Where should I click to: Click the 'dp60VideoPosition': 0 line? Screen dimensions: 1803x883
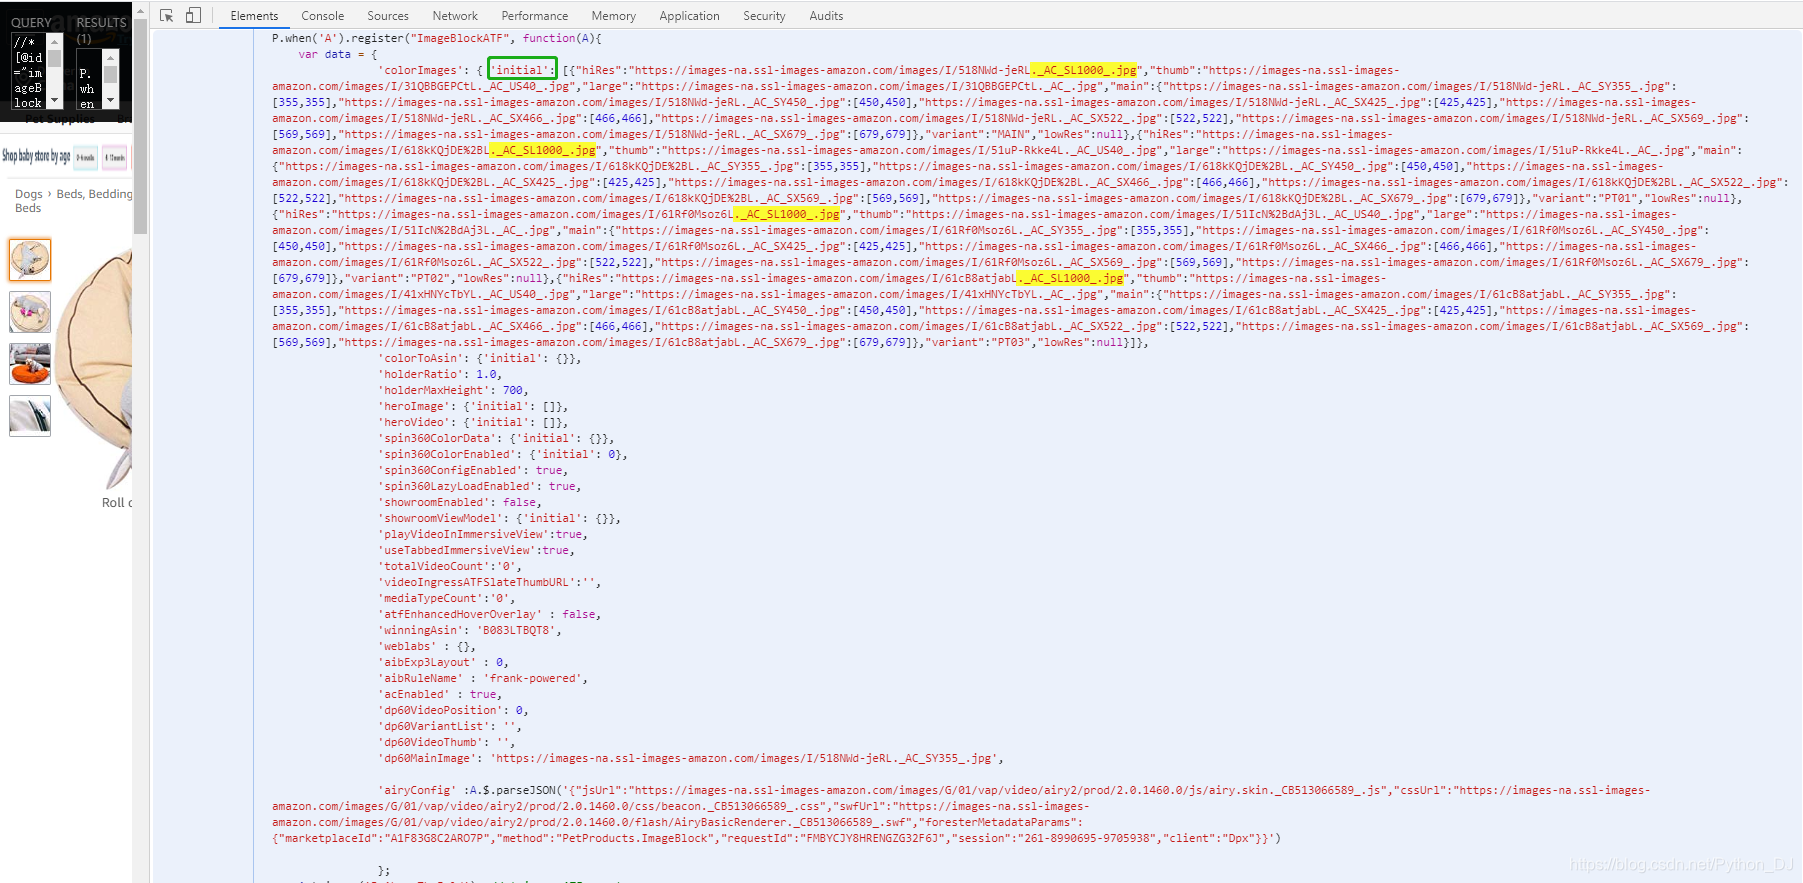click(x=453, y=710)
